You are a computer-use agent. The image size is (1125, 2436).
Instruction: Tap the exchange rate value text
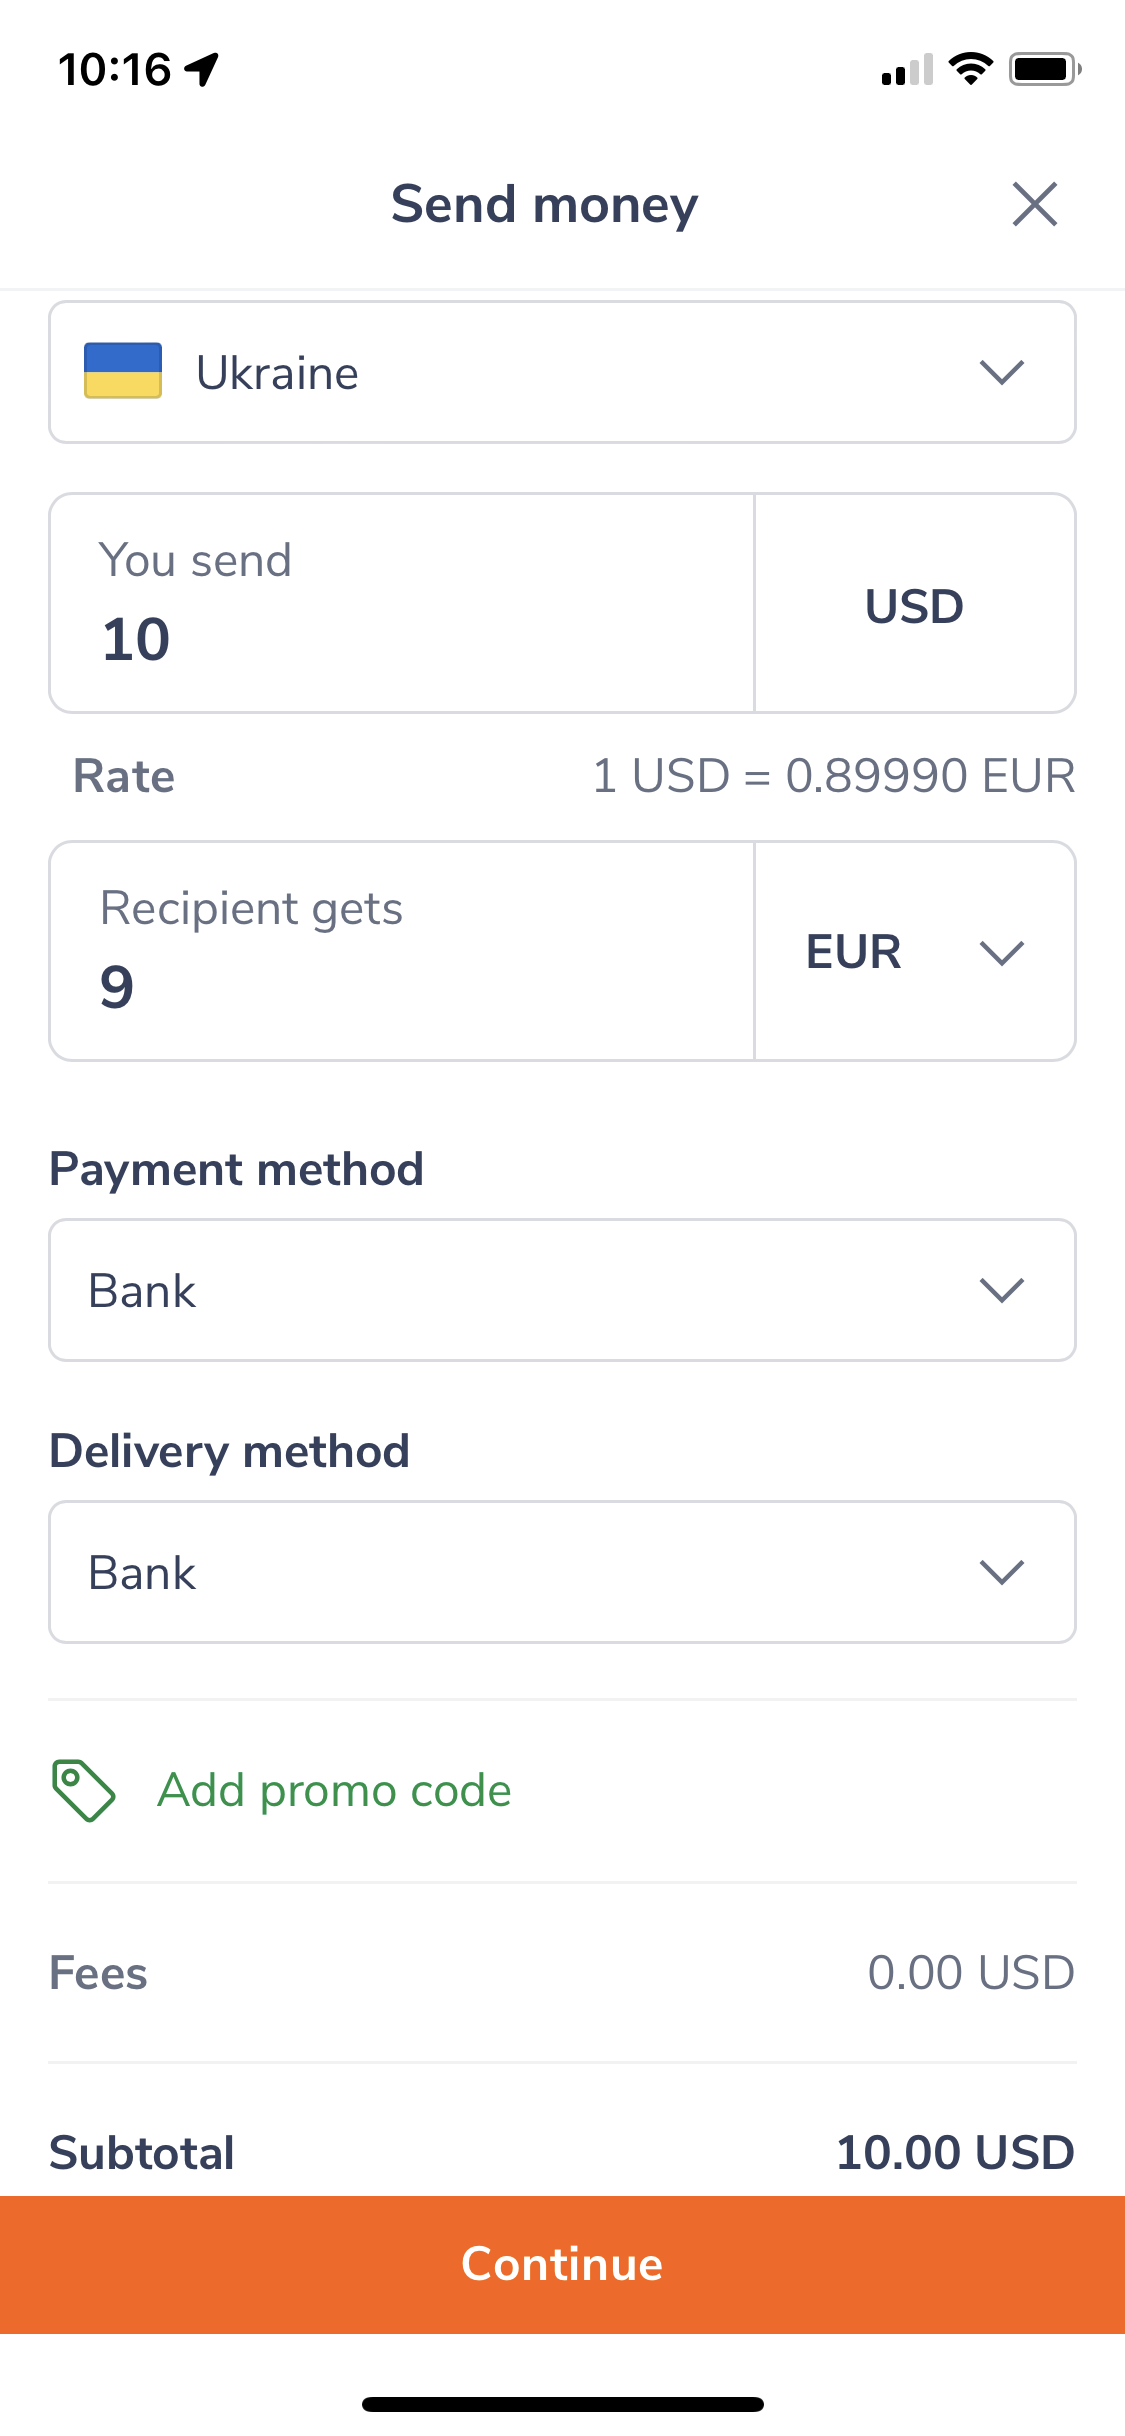(x=833, y=776)
